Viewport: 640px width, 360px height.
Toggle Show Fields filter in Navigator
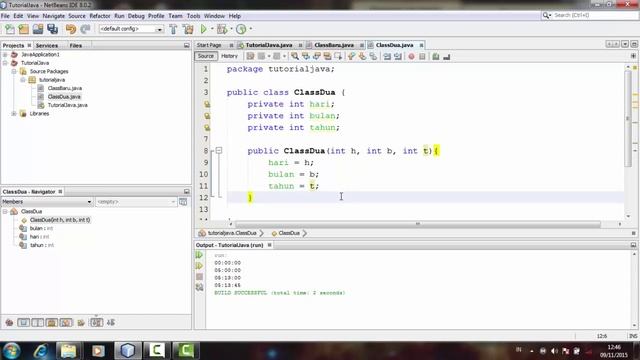24,322
